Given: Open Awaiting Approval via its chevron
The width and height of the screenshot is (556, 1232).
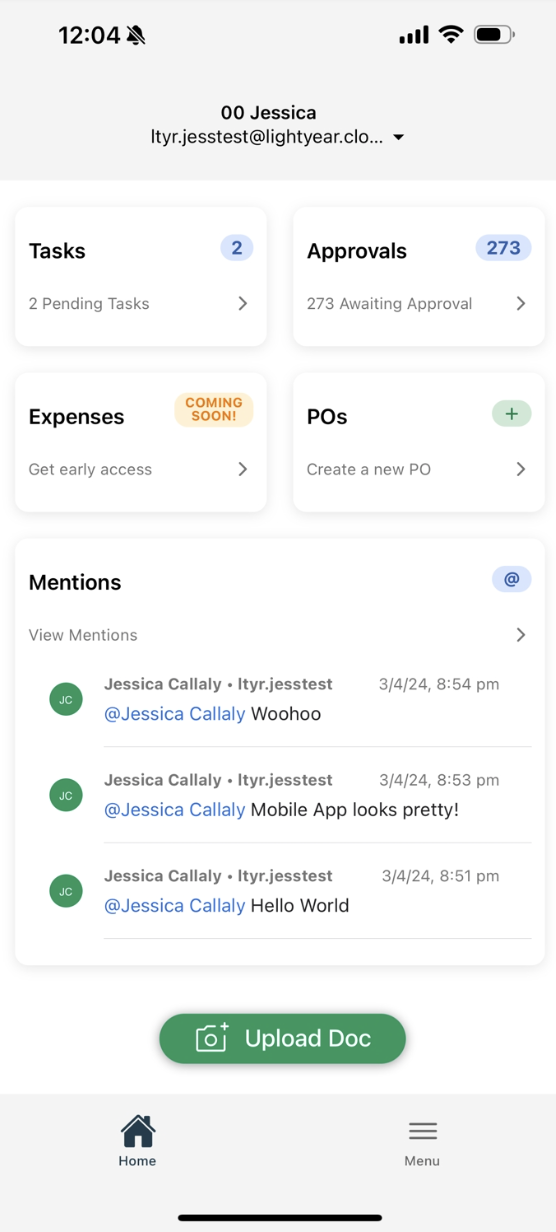Looking at the screenshot, I should 521,303.
